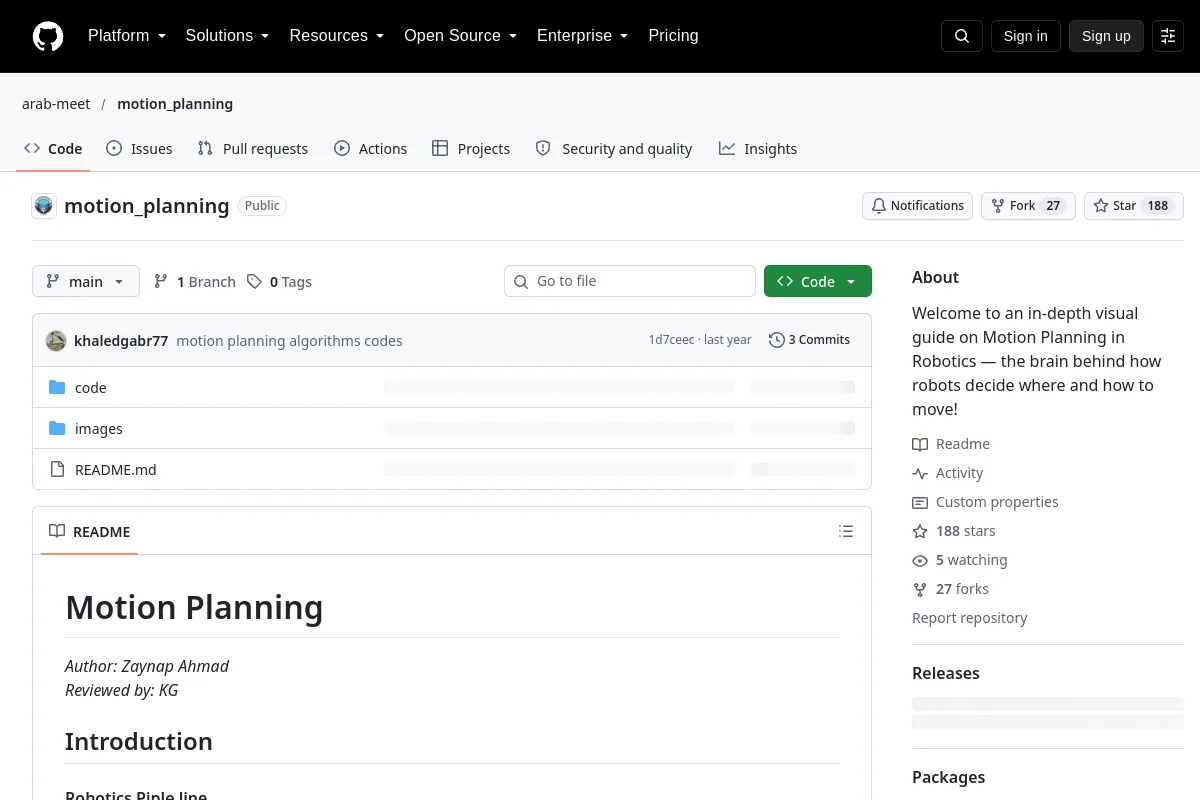Open commit hash 1d7ceec

(671, 340)
